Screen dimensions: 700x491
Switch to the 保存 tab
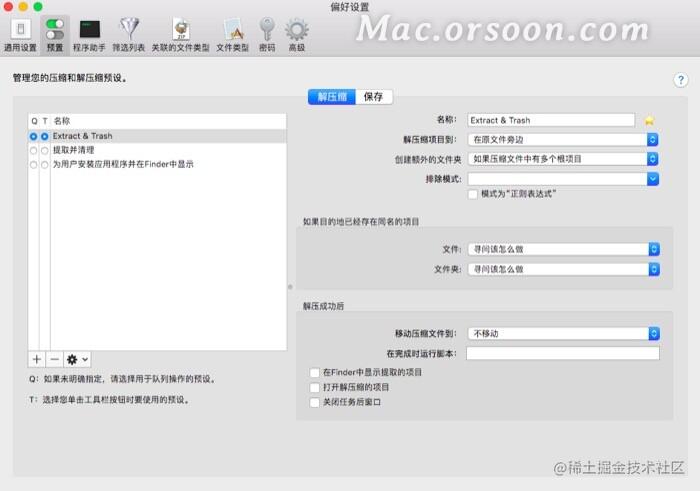(374, 97)
